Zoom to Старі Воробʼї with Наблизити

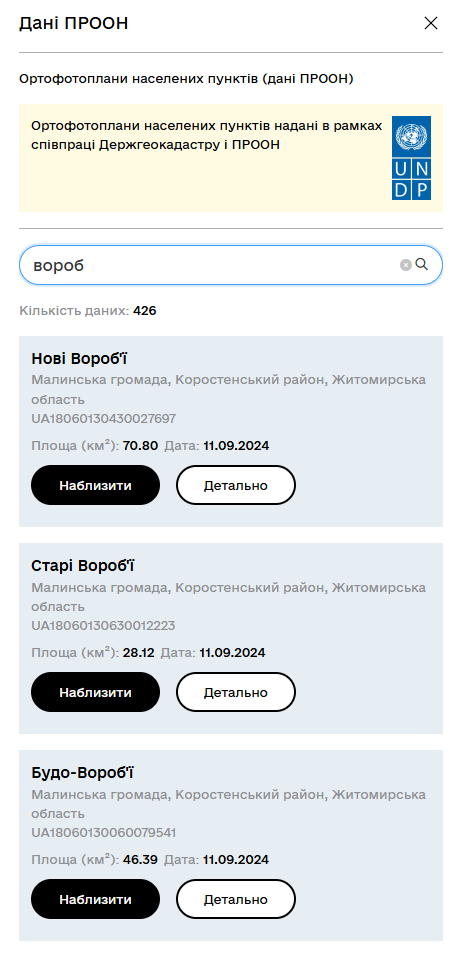coord(95,692)
